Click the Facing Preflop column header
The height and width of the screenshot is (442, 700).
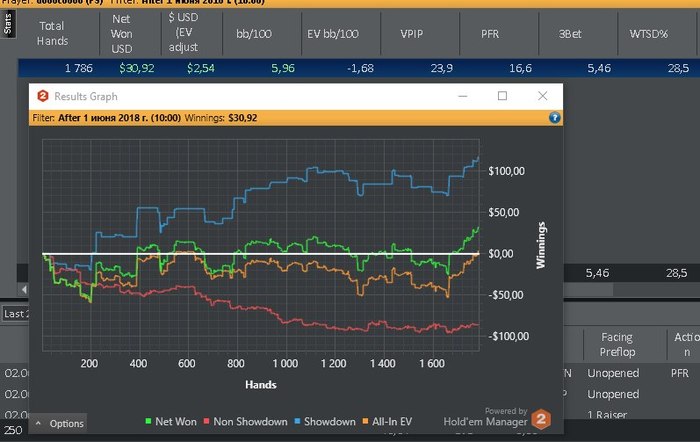[617, 344]
